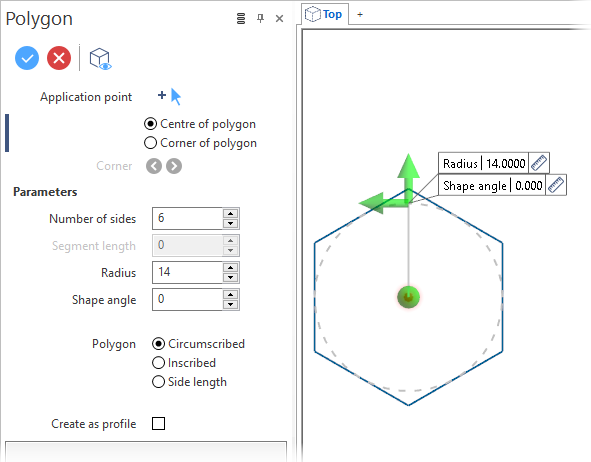Confirm polygon with the blue checkmark icon

27,58
